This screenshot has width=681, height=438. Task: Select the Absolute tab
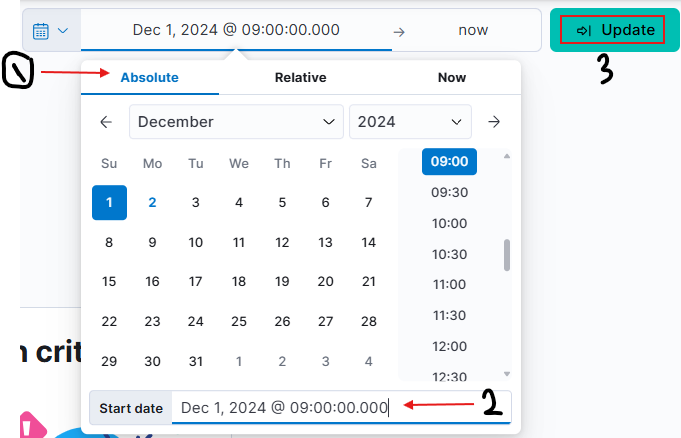click(x=149, y=77)
